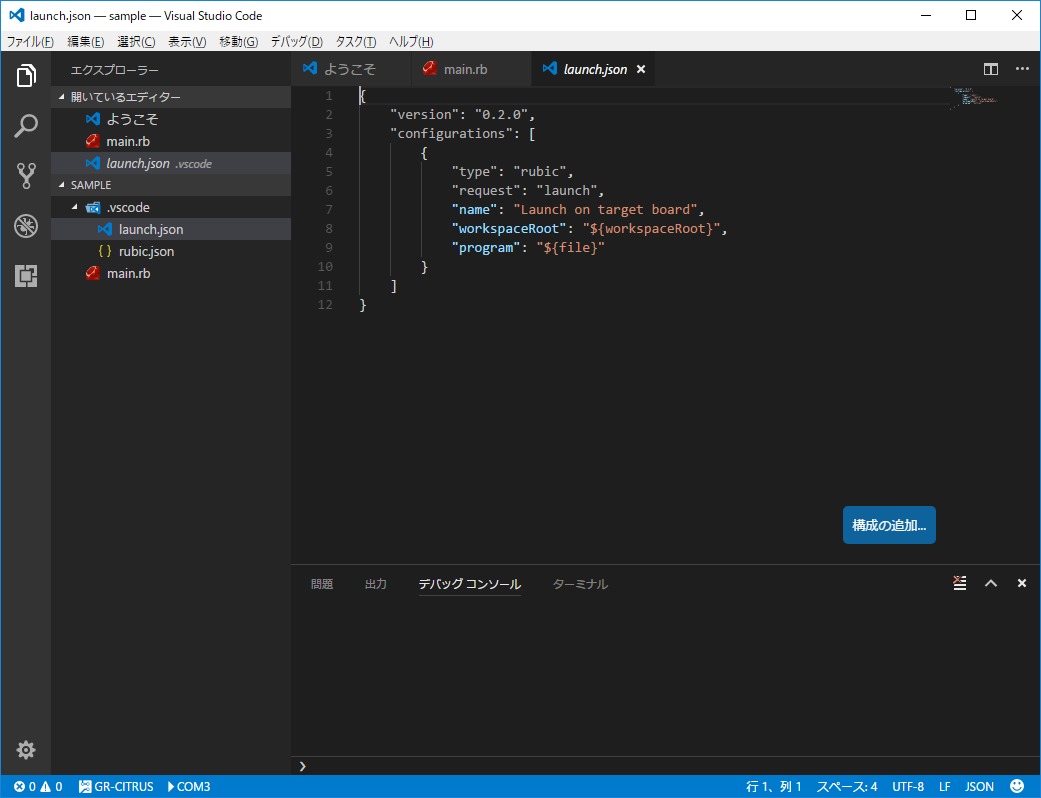Collapse the SAMPLE folder section

pos(171,185)
